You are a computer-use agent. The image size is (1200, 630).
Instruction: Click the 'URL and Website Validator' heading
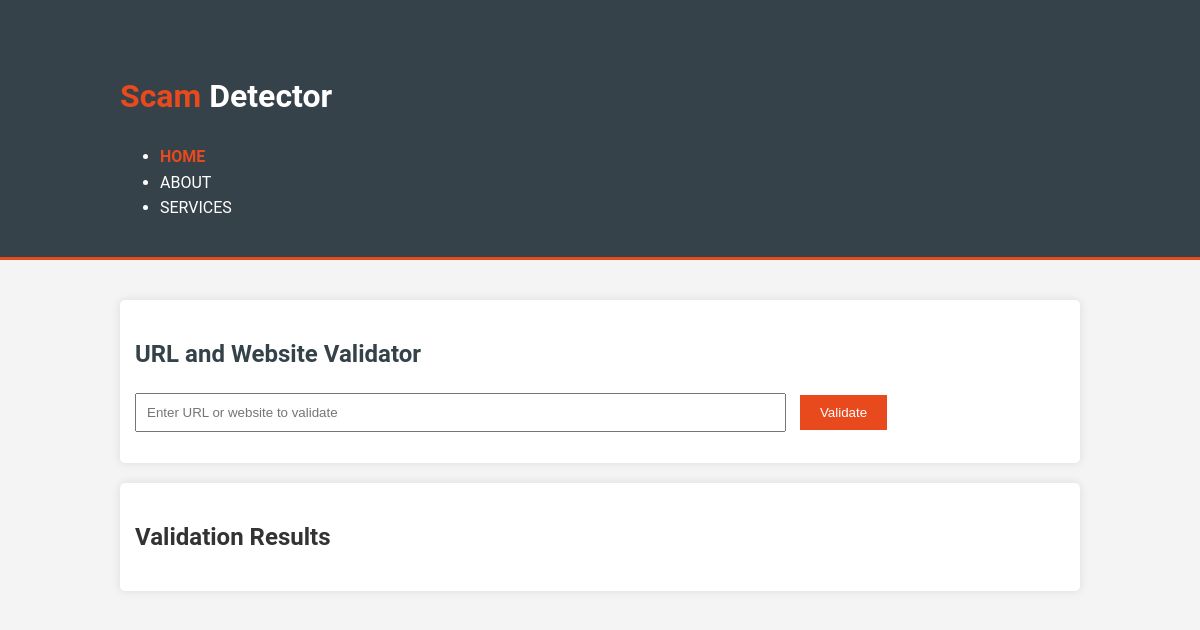point(278,354)
